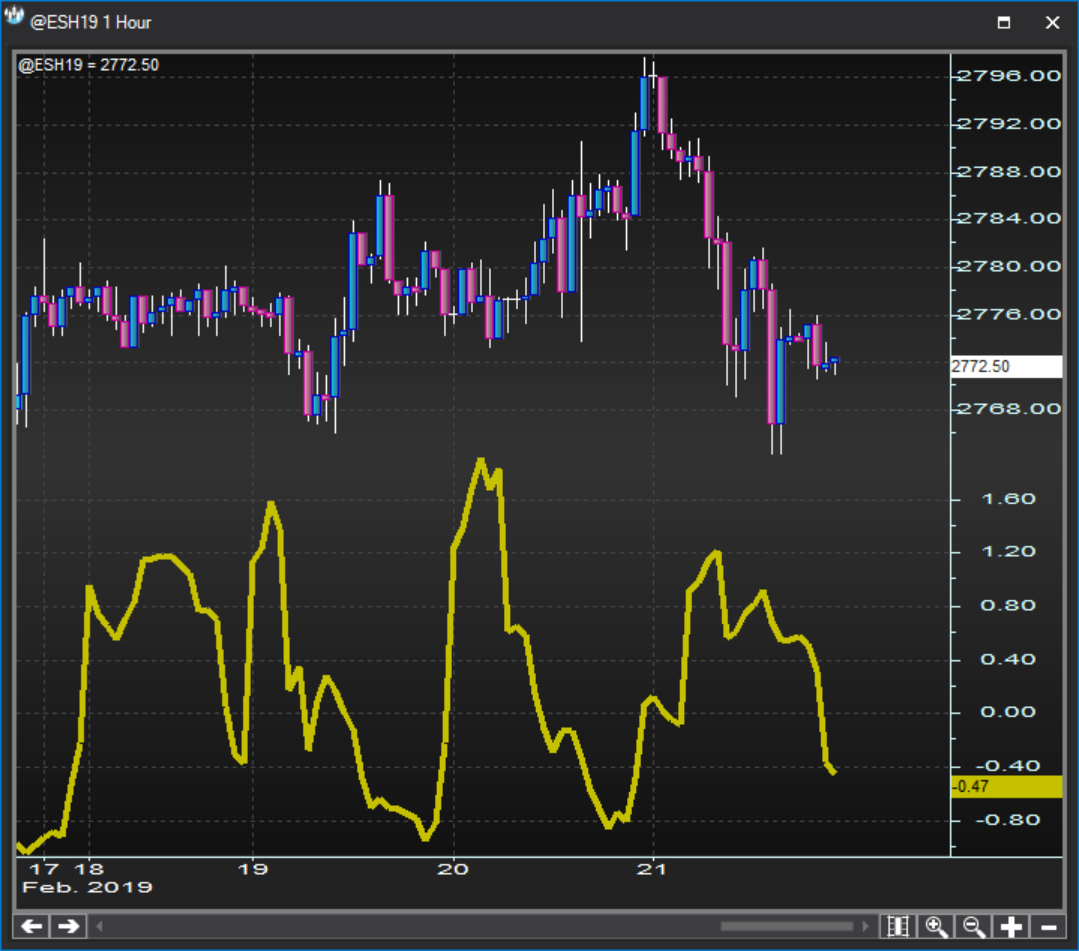Viewport: 1079px width, 951px height.
Task: Click the '@ESH19 1 Hour' window title
Action: (x=90, y=23)
